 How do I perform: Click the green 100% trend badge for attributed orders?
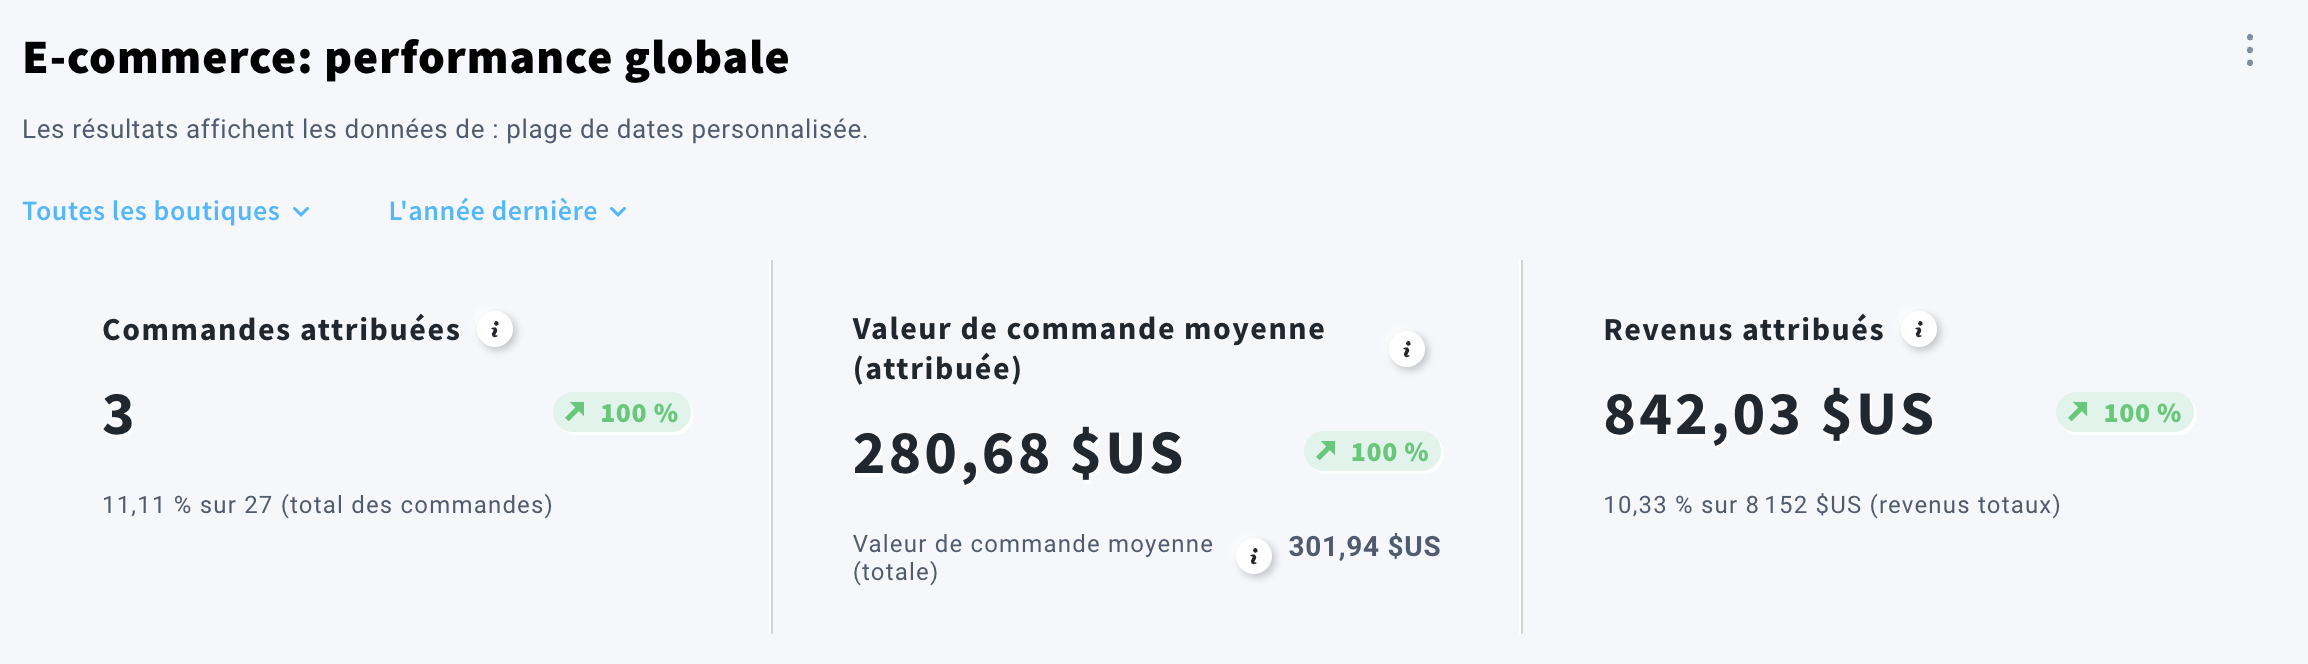click(x=620, y=412)
